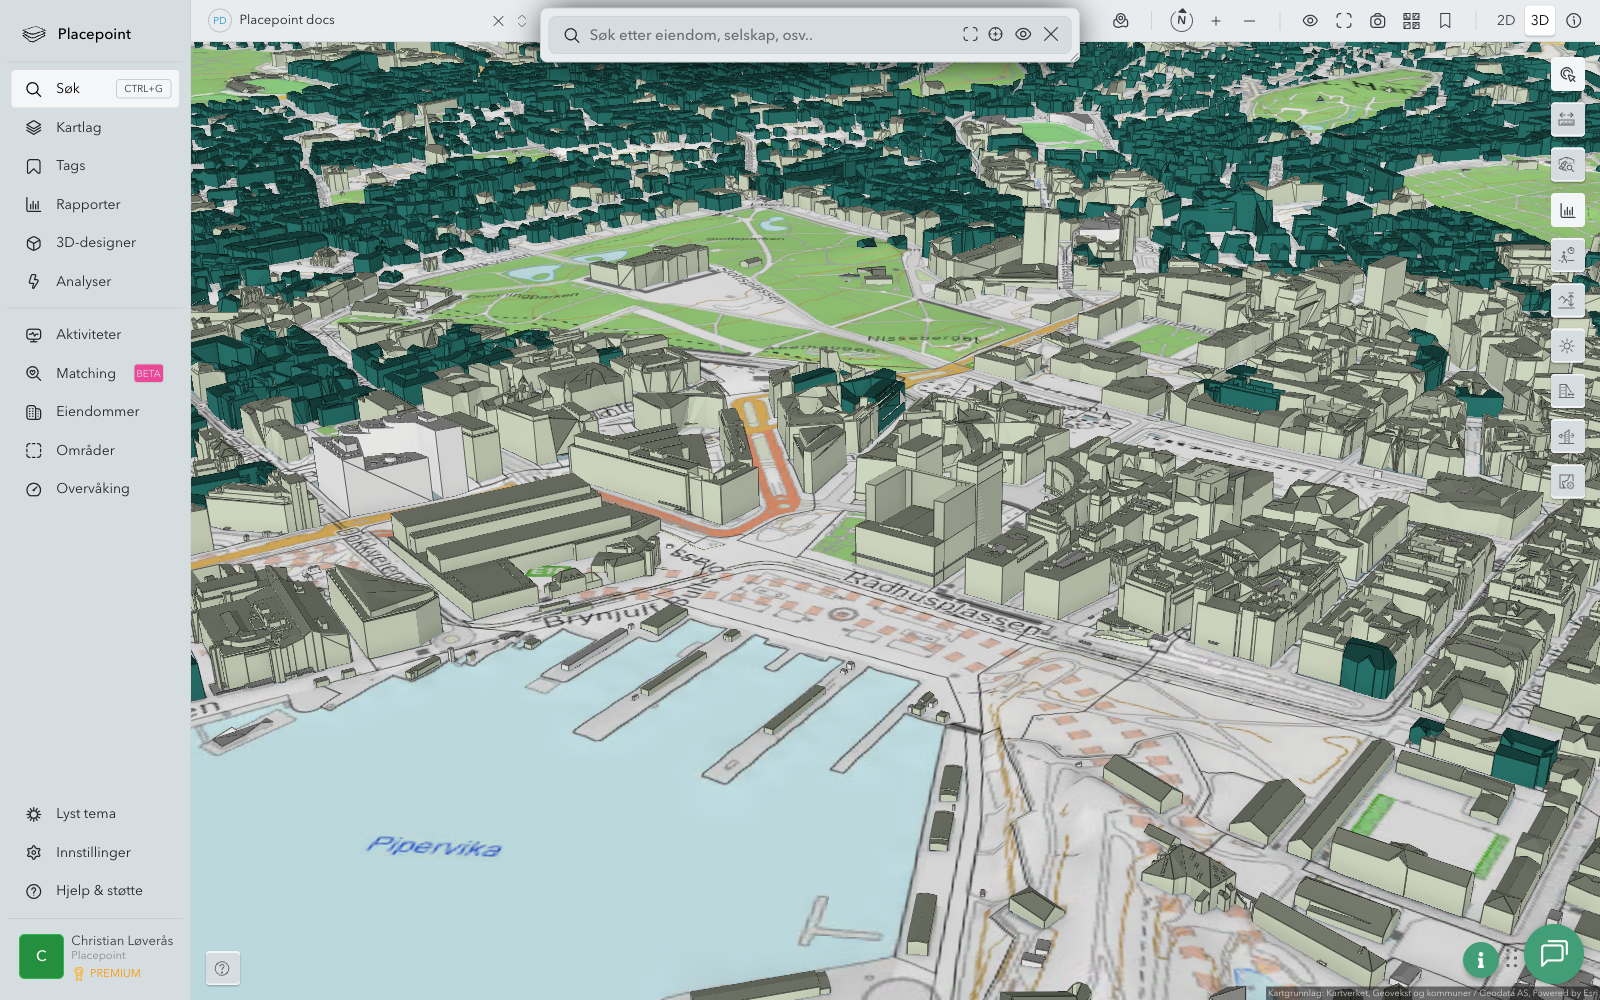Take a map screenshot with camera icon
The height and width of the screenshot is (1000, 1600).
coord(1378,20)
